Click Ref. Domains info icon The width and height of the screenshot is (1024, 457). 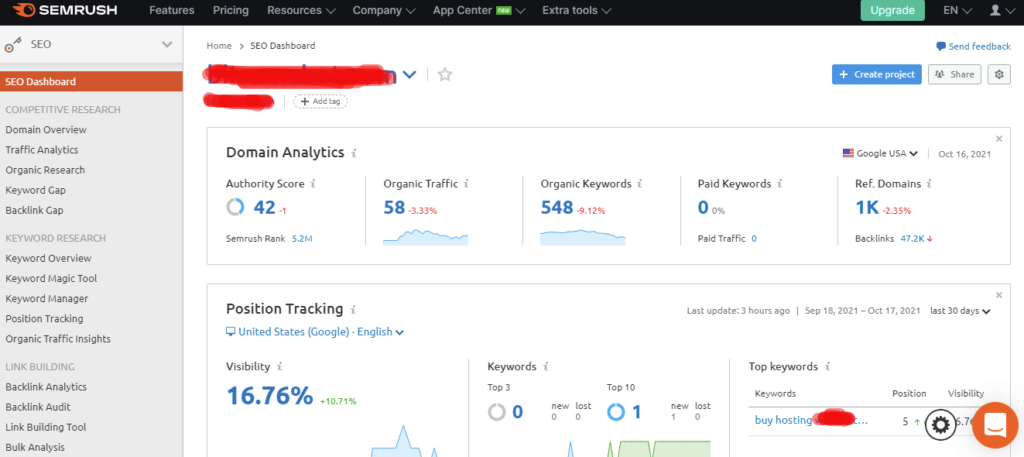[929, 184]
